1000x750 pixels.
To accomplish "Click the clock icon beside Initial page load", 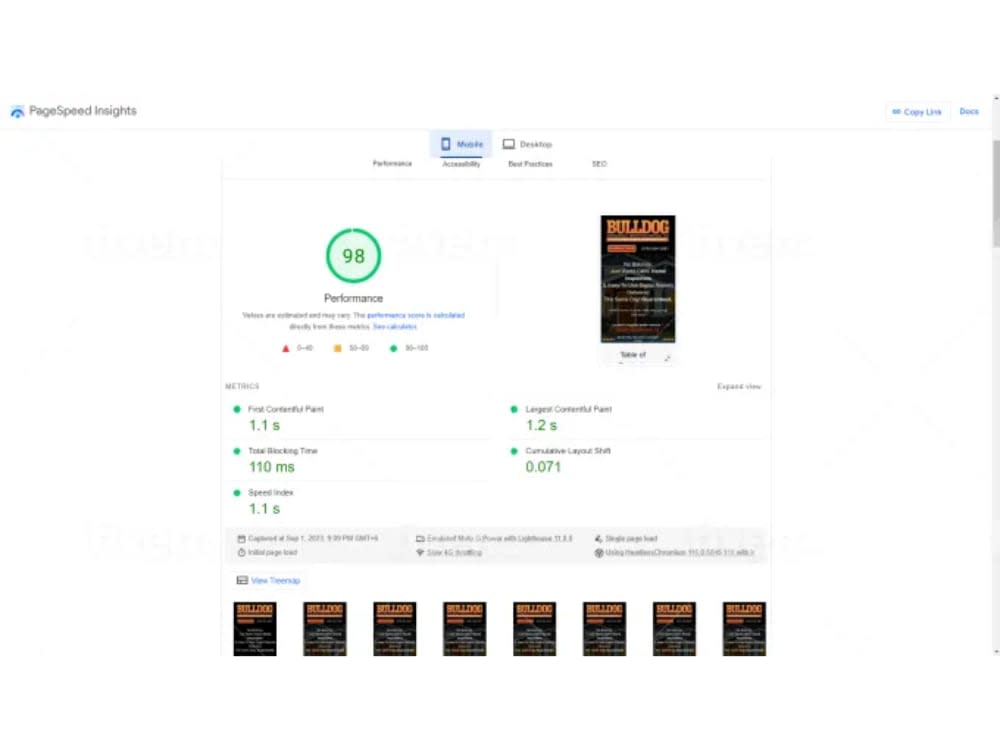I will click(x=241, y=551).
